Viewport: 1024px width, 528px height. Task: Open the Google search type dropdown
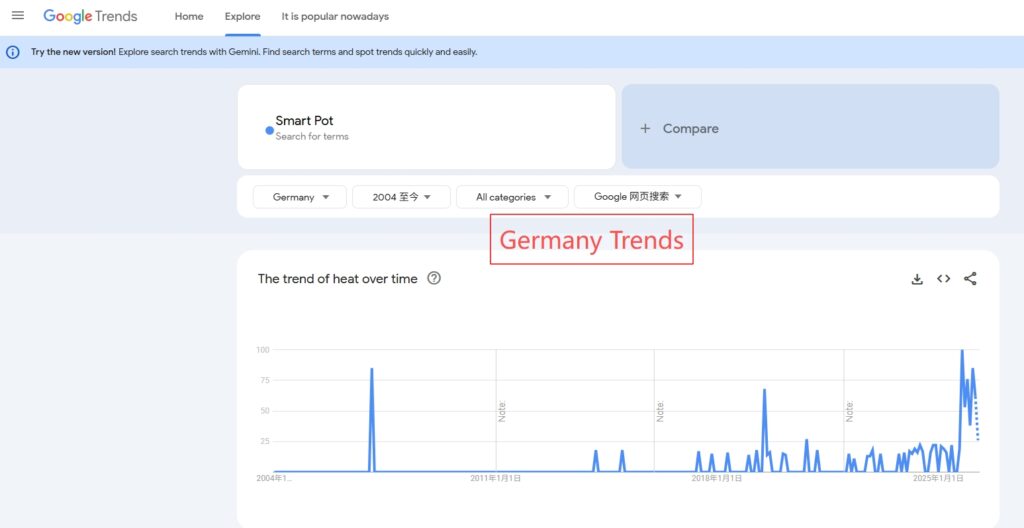click(x=637, y=197)
